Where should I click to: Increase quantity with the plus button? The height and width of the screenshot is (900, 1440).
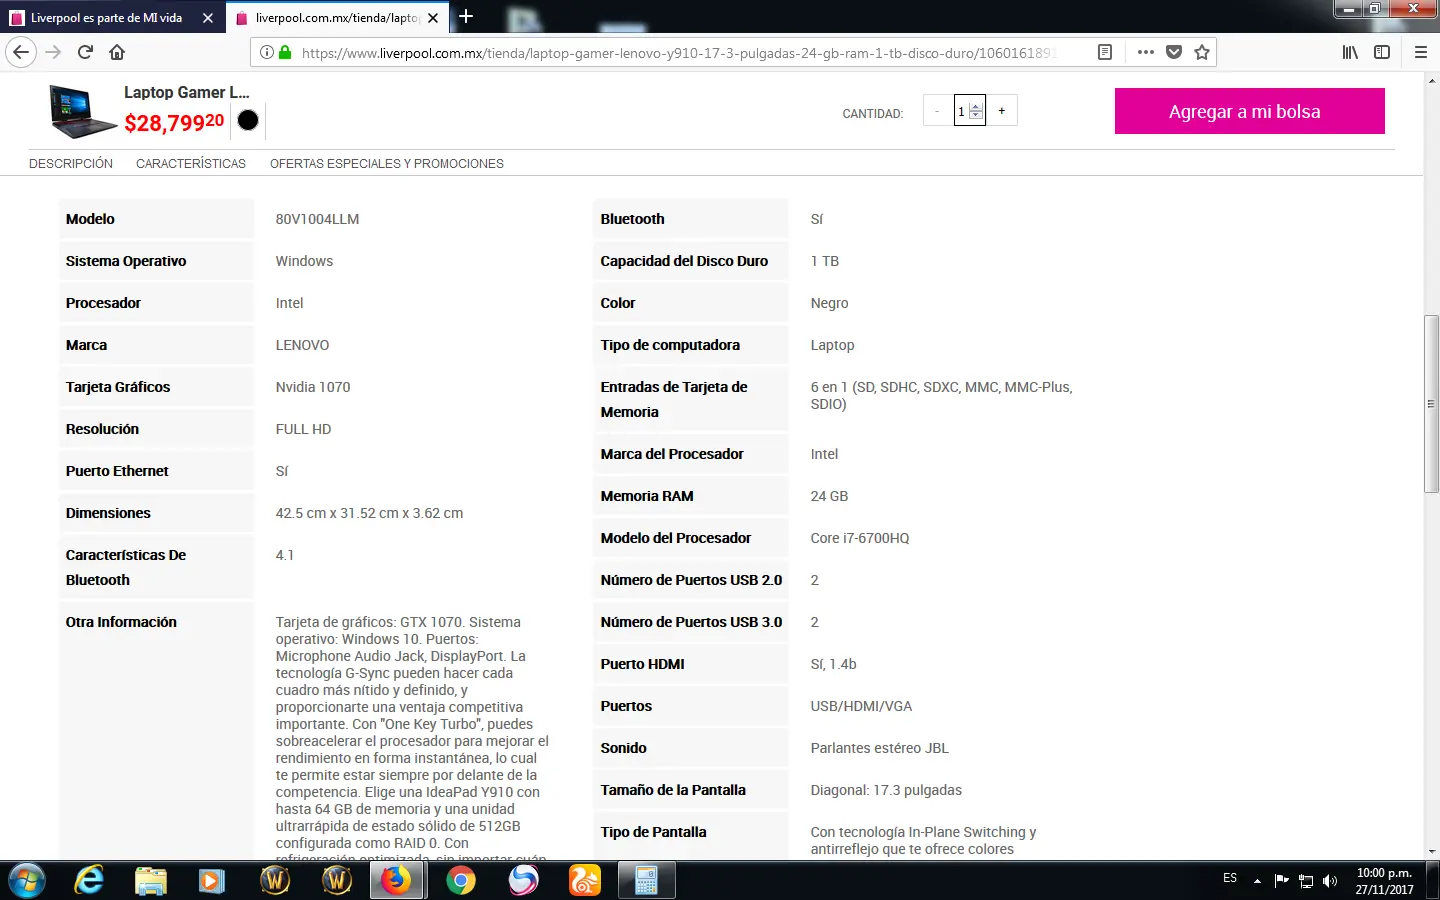pyautogui.click(x=1002, y=111)
